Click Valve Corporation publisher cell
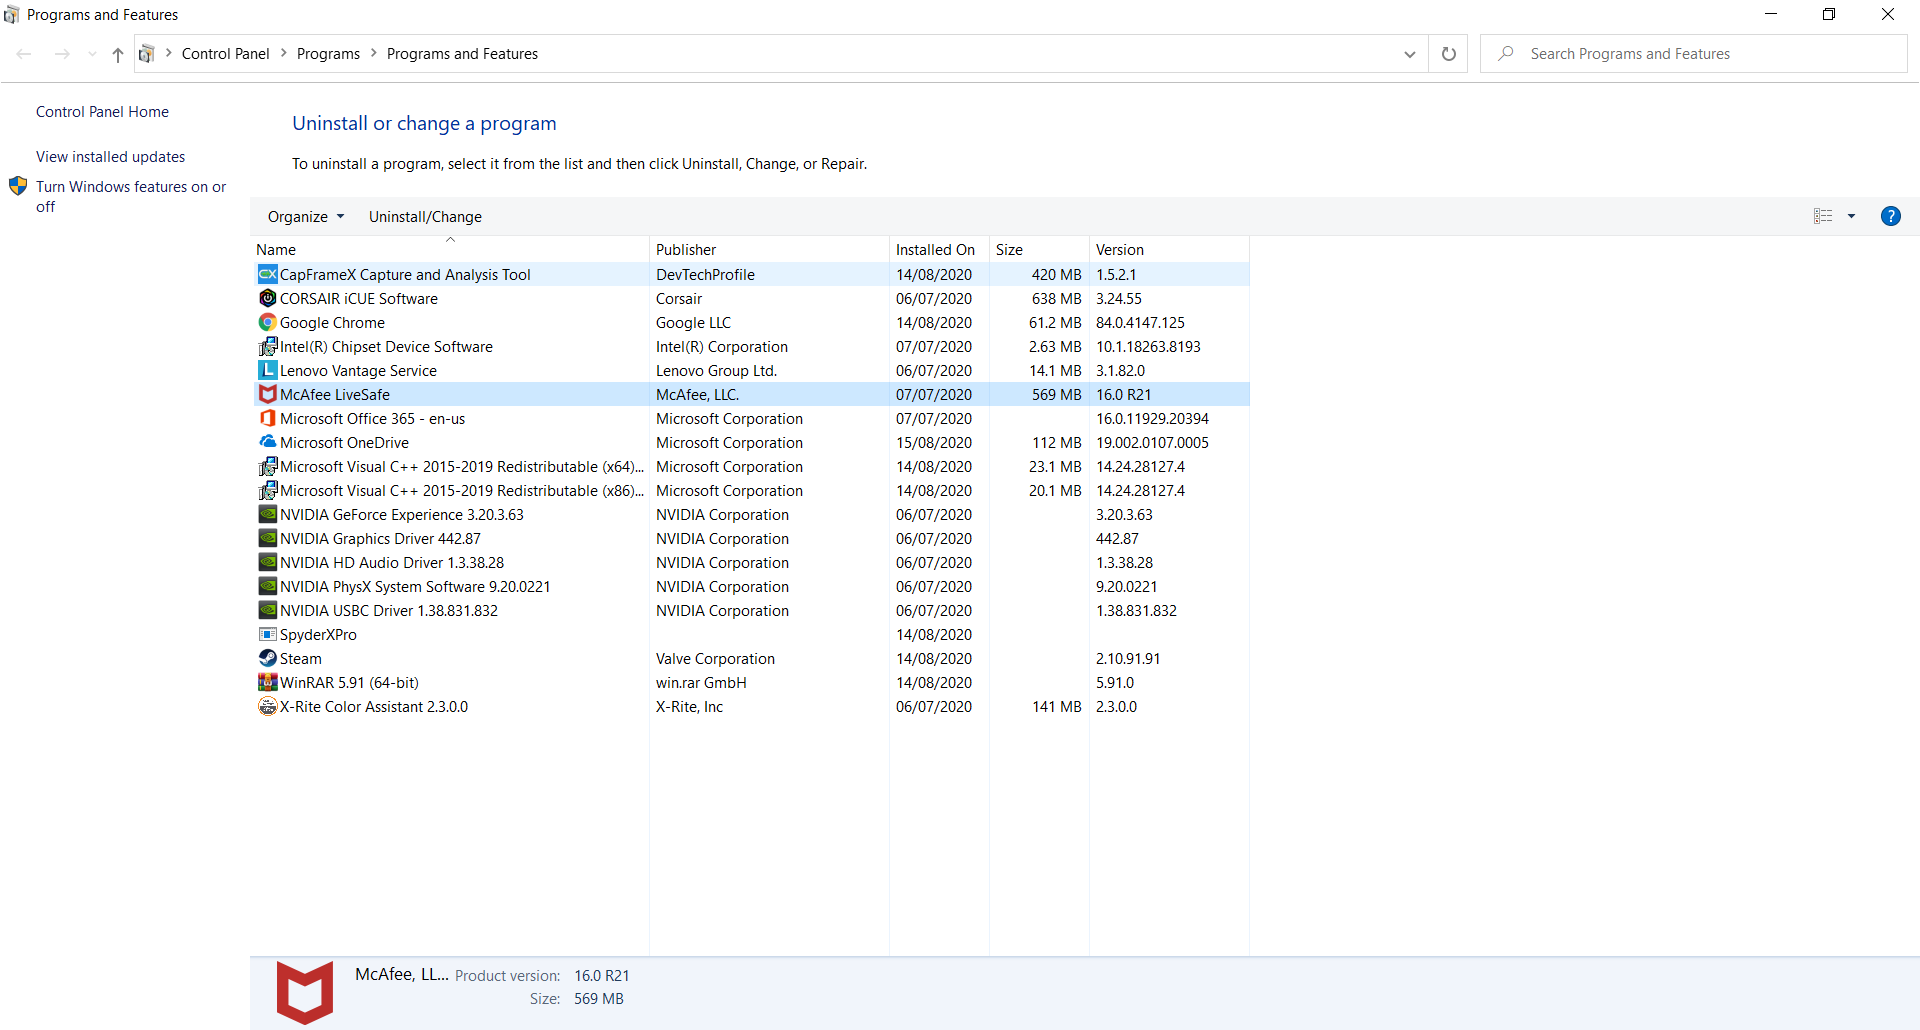Image resolution: width=1920 pixels, height=1030 pixels. (715, 659)
